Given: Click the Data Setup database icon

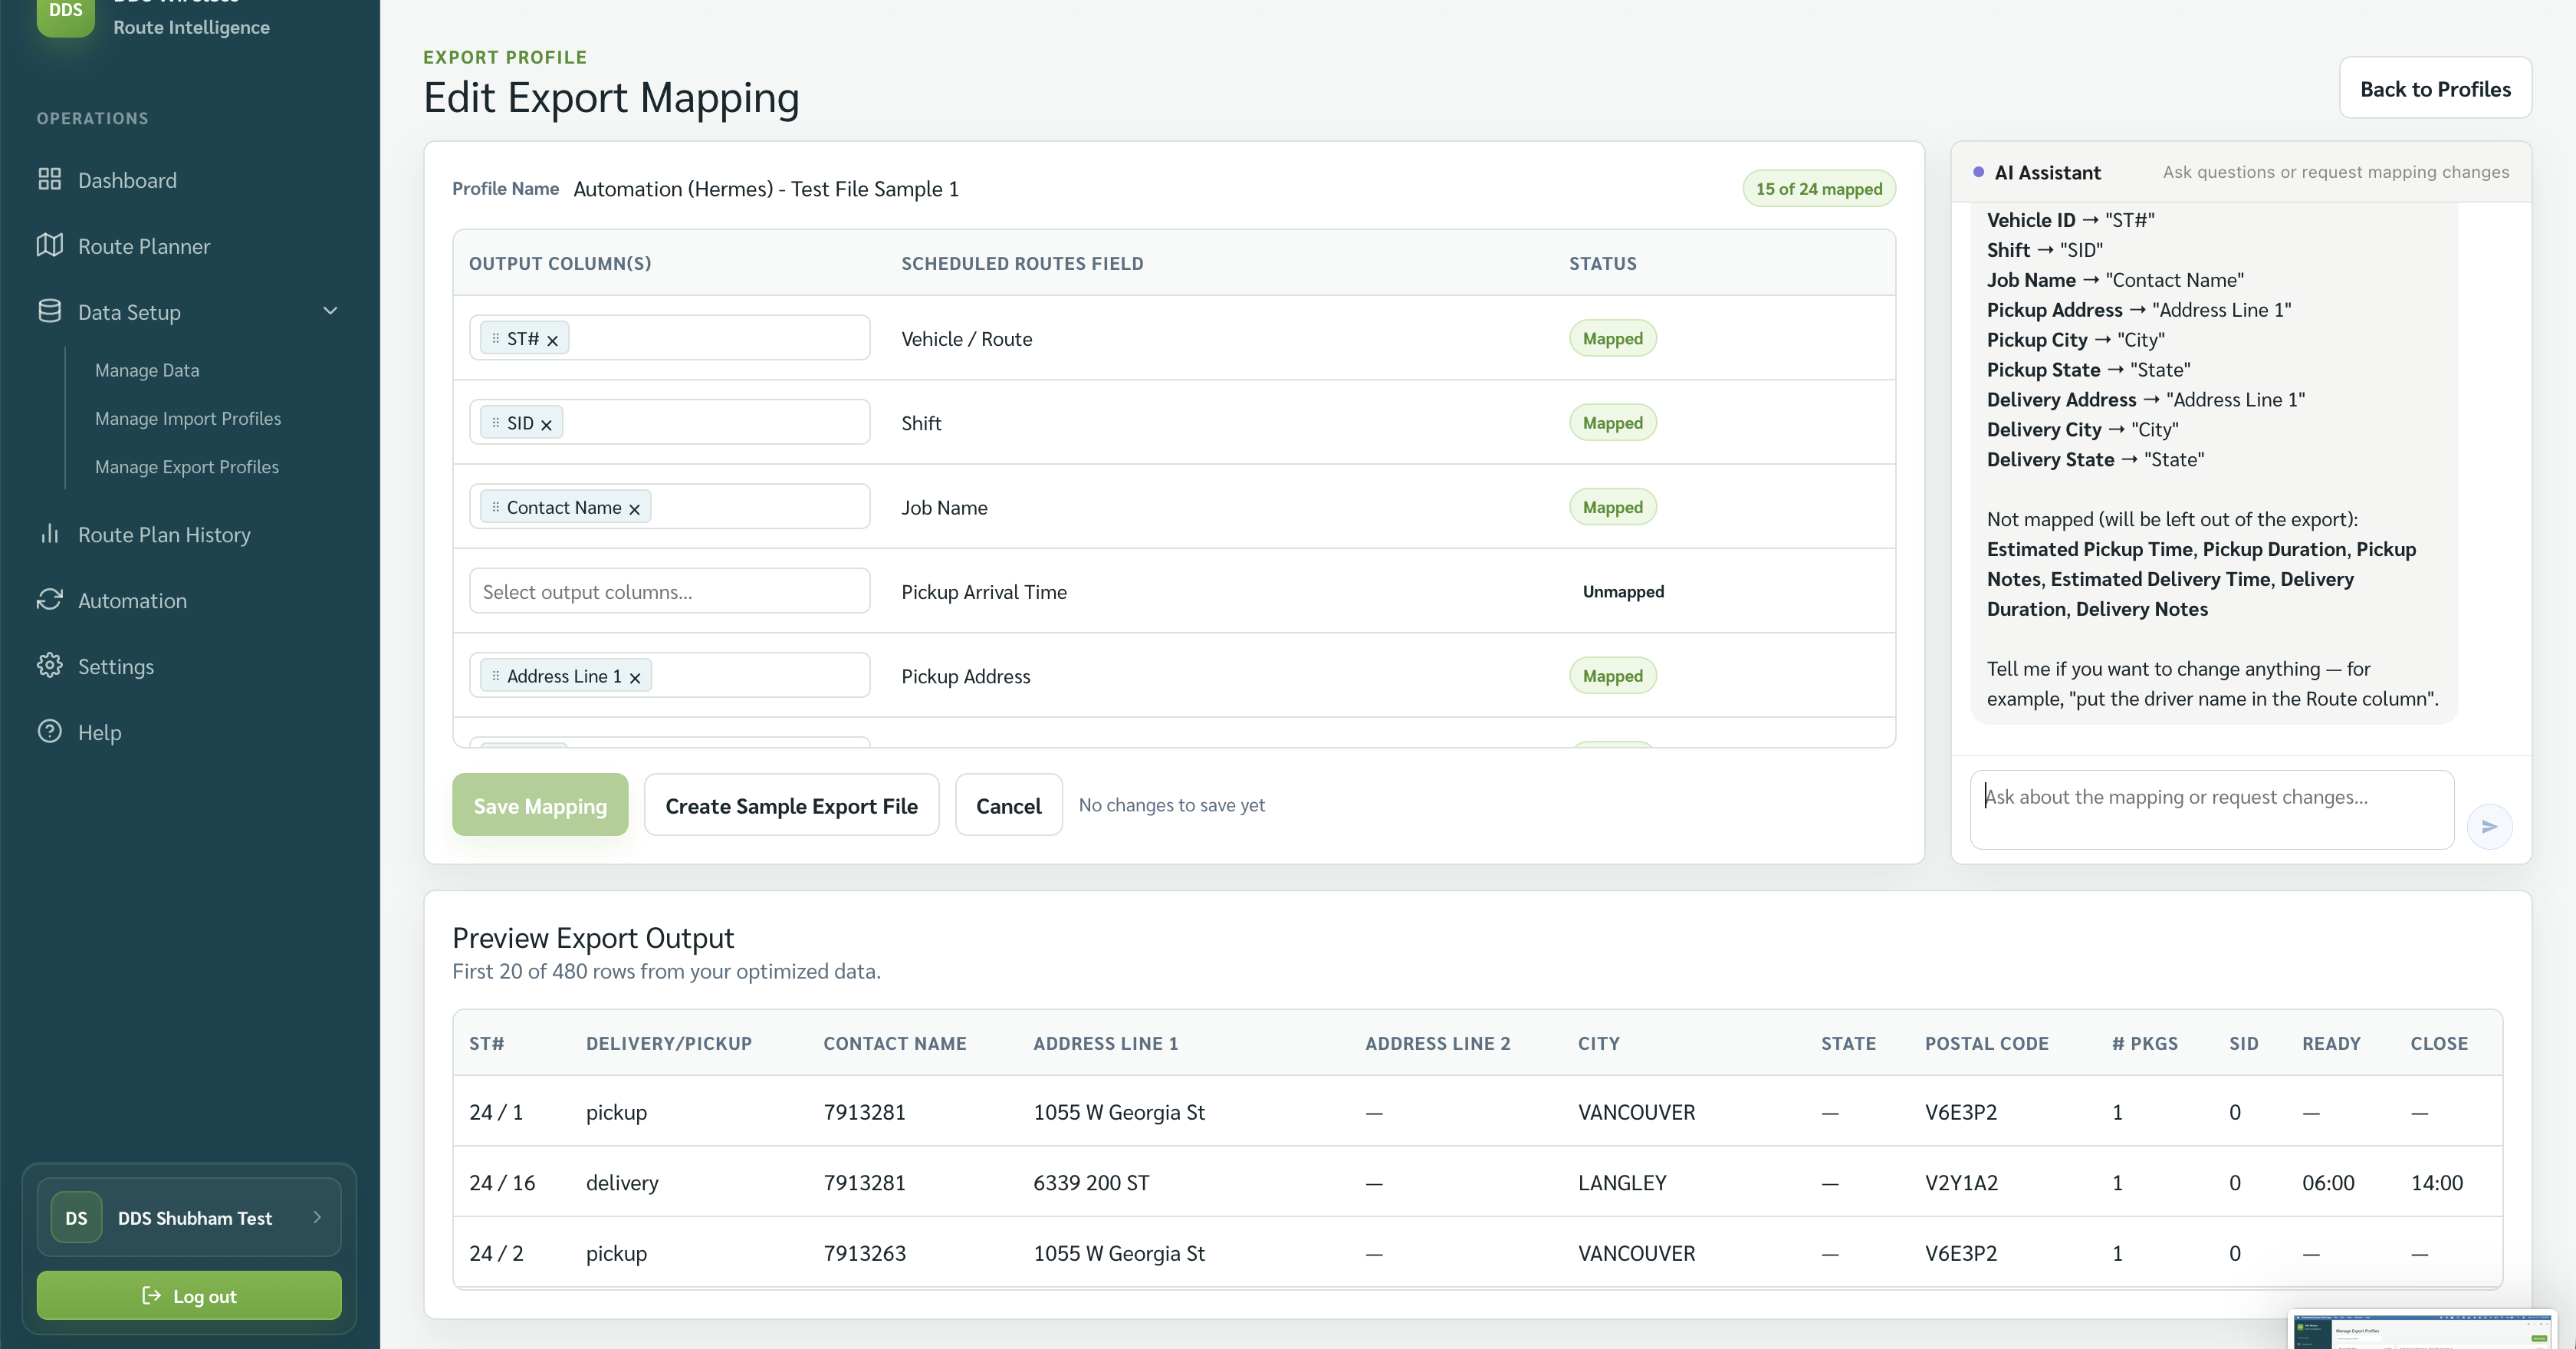Looking at the screenshot, I should 49,311.
